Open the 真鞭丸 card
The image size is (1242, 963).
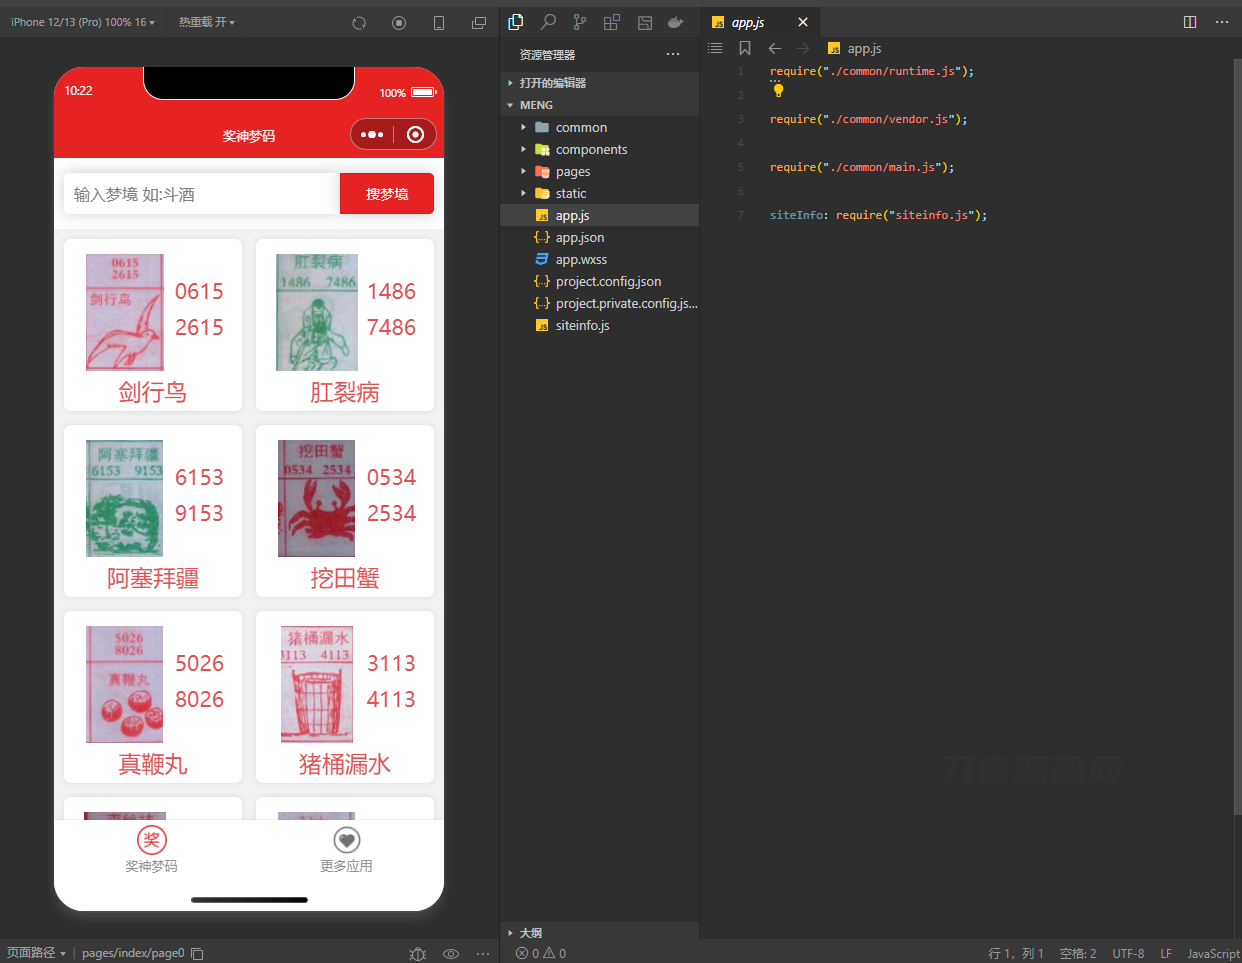(153, 697)
